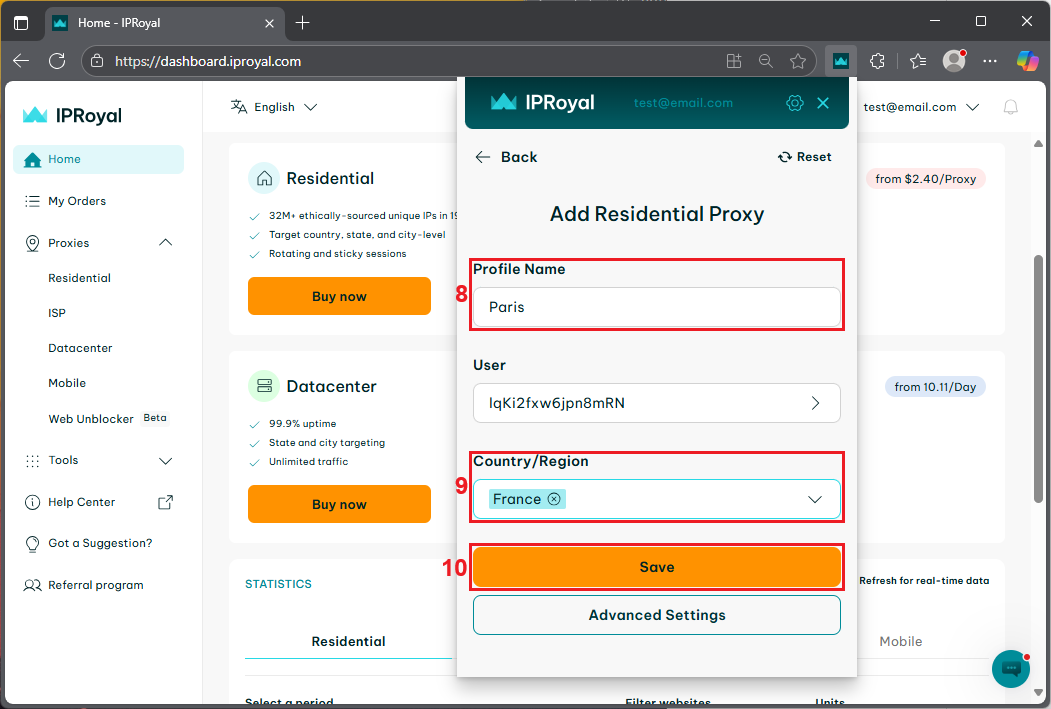The image size is (1051, 709).
Task: Switch to the Residential statistics tab
Action: point(349,641)
